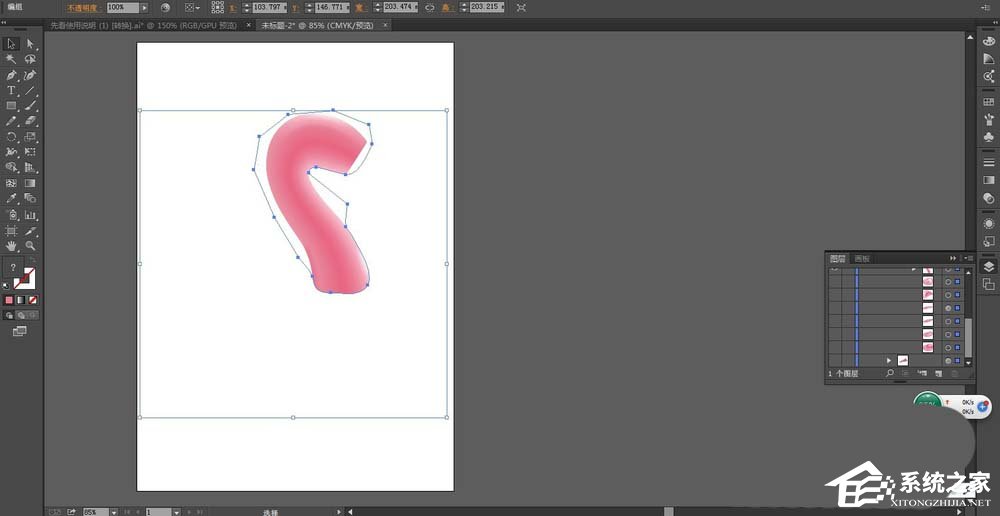Select the Scale tool
This screenshot has width=1000, height=516.
click(30, 136)
